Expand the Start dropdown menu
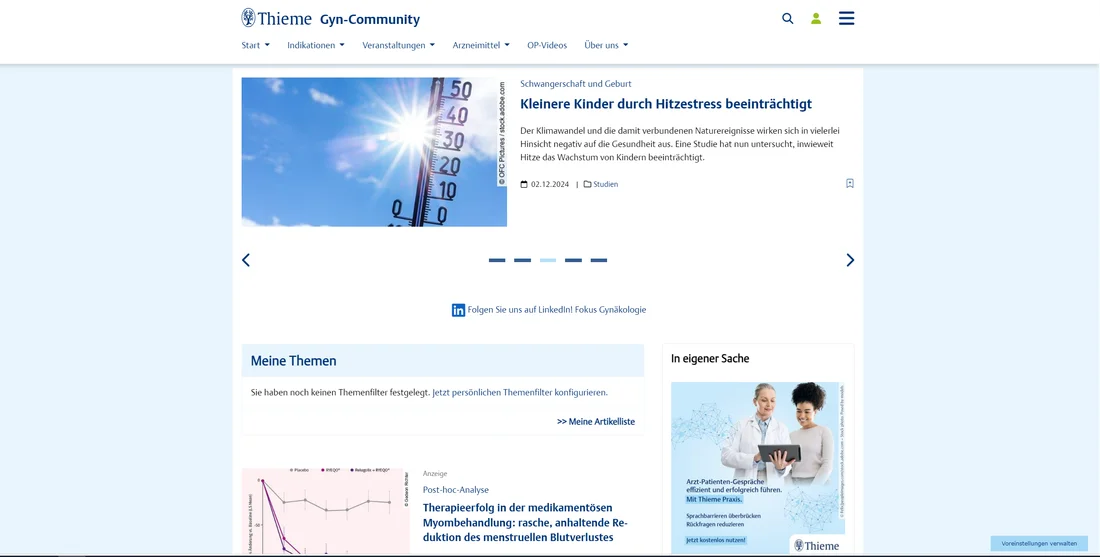The image size is (1100, 557). pyautogui.click(x=255, y=45)
